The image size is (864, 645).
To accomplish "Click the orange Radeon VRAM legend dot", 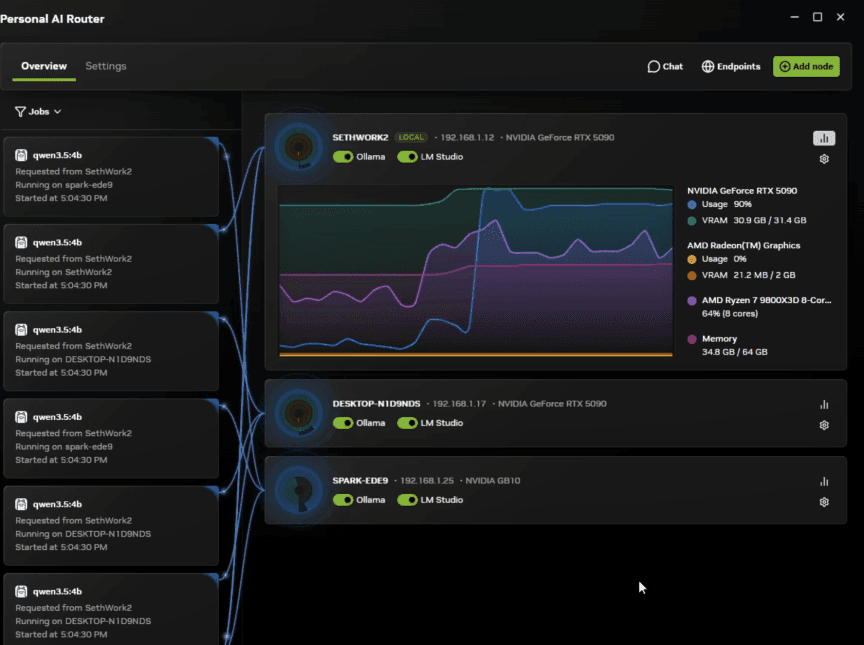I will coord(692,275).
